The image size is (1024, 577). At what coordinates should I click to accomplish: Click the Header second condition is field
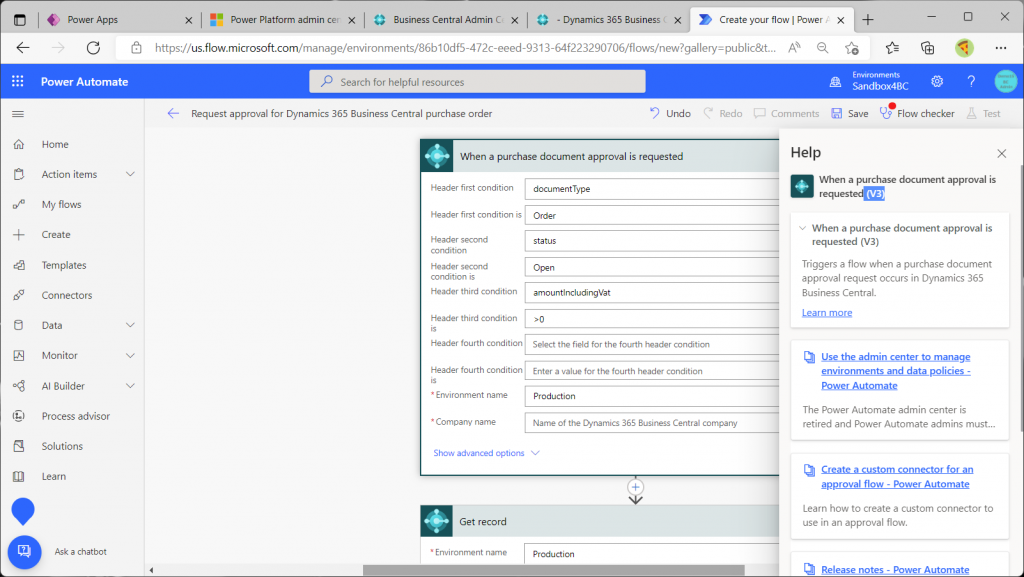pos(652,268)
